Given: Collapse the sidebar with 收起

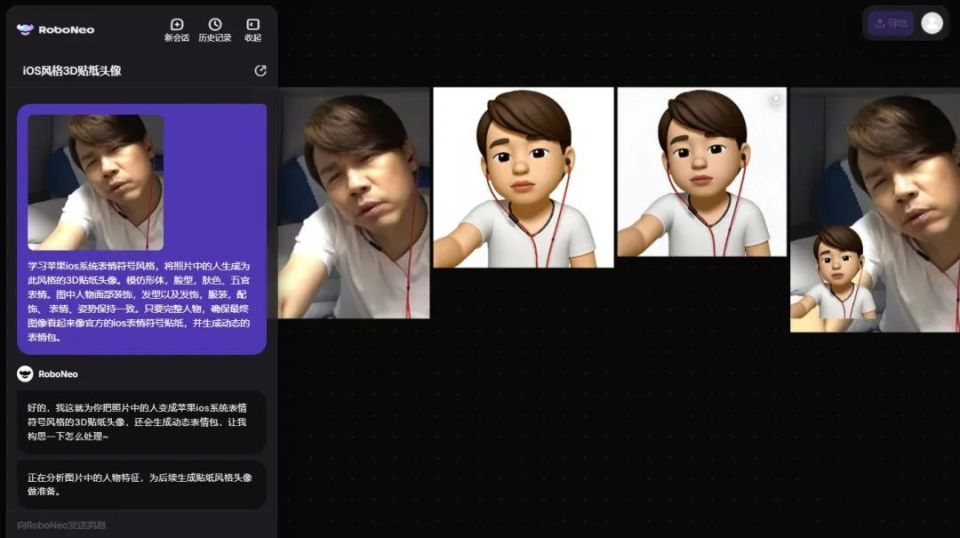Looking at the screenshot, I should coord(253,29).
